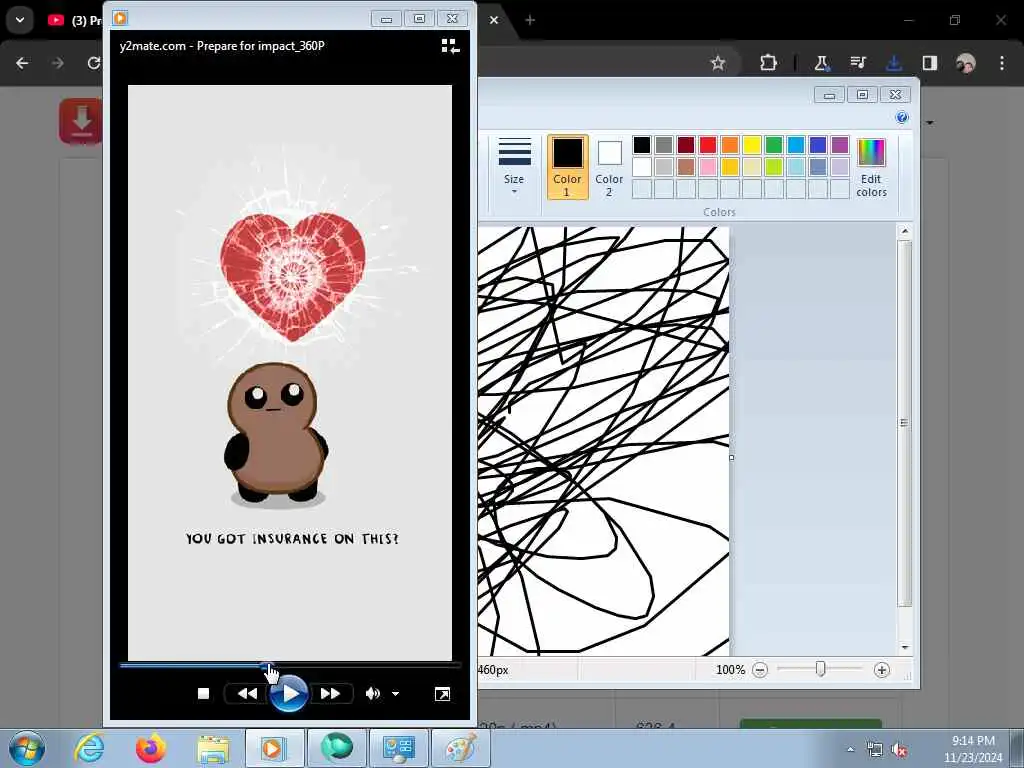Click Chrome back arrow button
Image resolution: width=1024 pixels, height=768 pixels.
22,63
